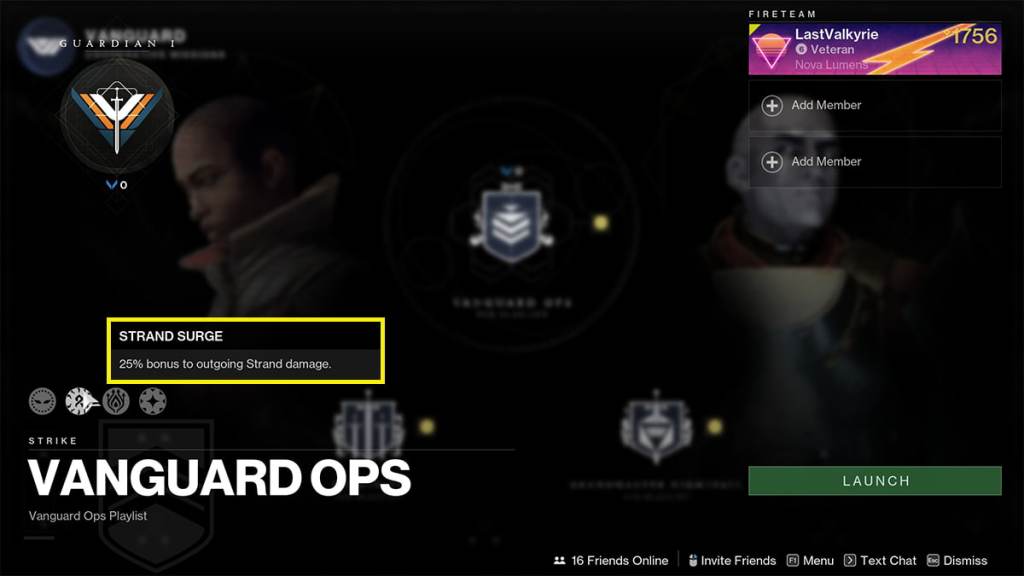Open the Menu option in footer

[x=810, y=560]
